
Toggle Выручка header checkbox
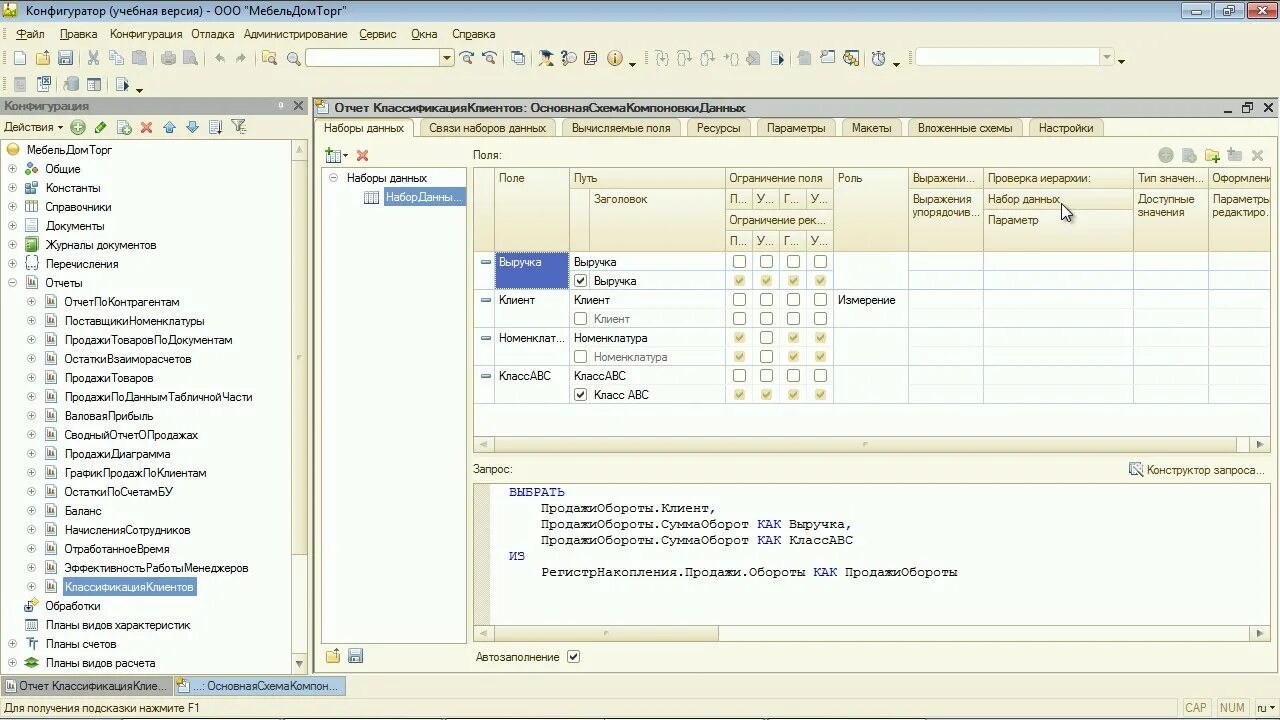point(581,281)
